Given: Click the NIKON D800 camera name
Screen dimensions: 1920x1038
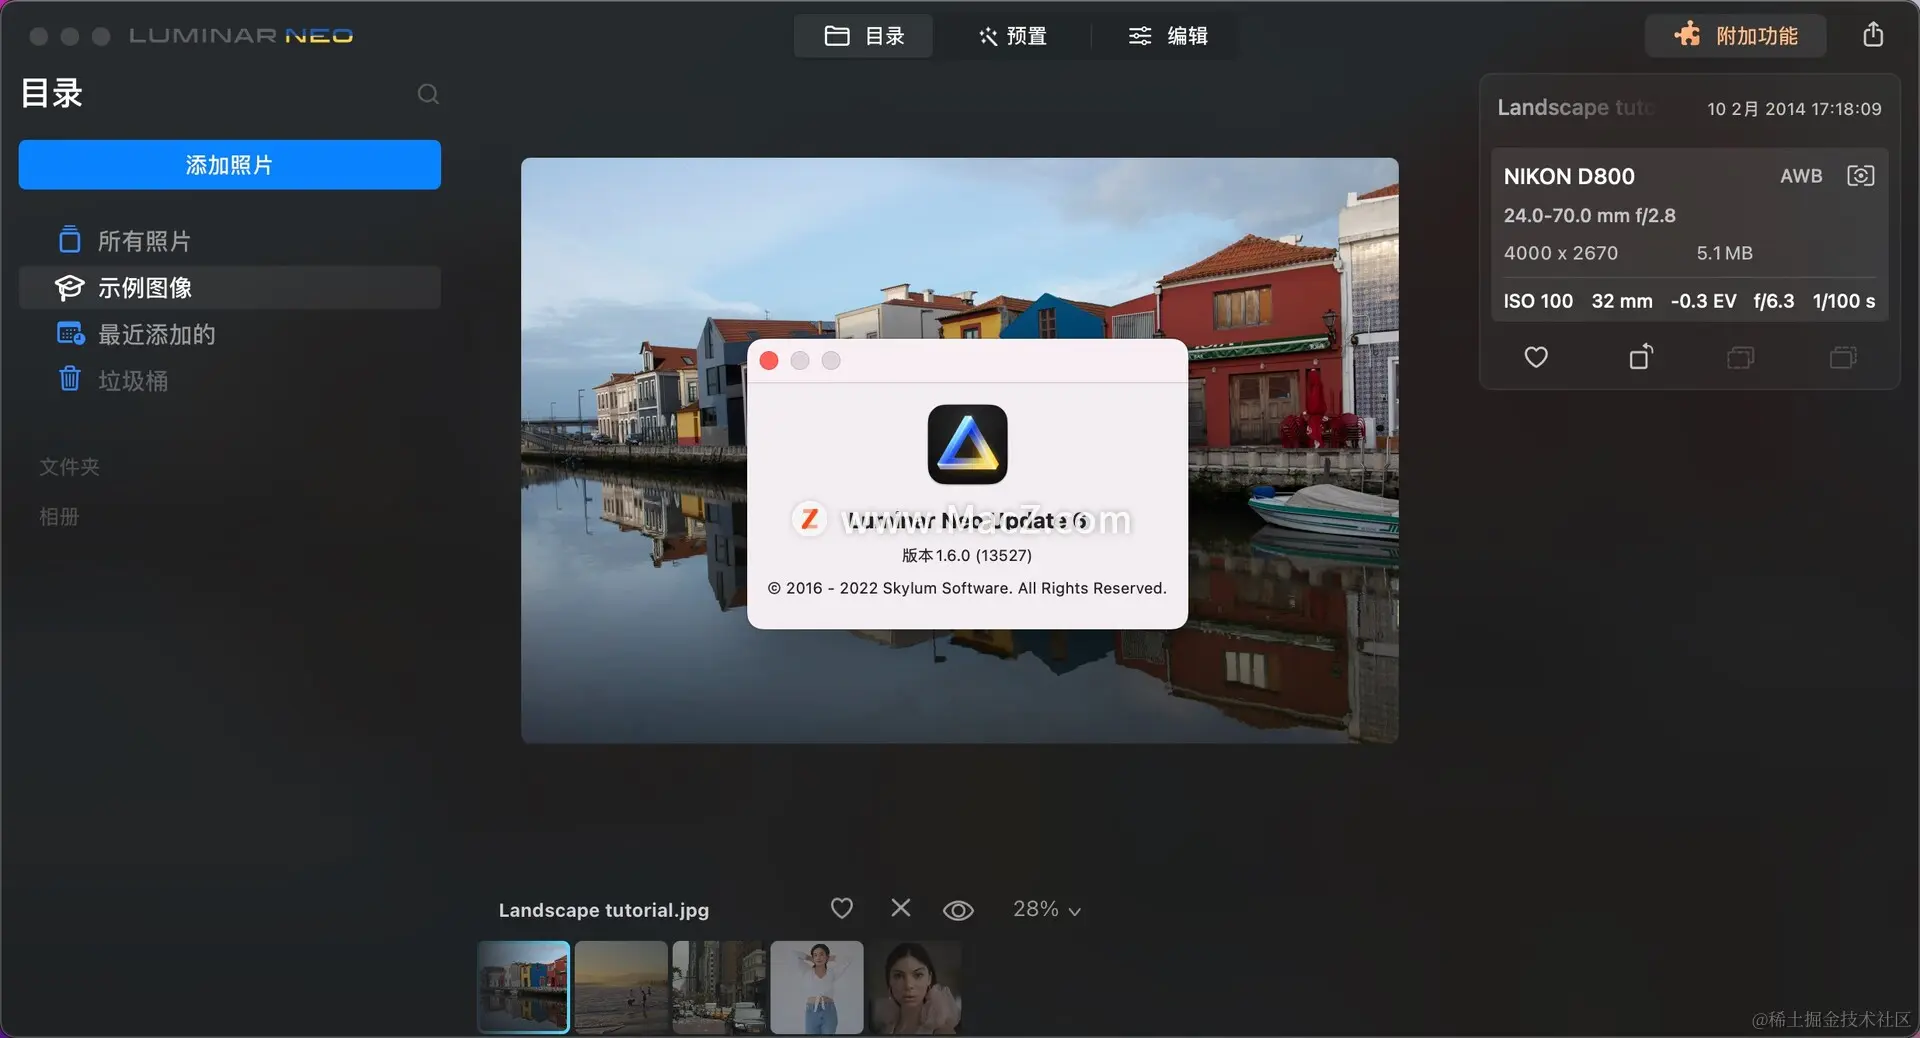Looking at the screenshot, I should (x=1569, y=176).
